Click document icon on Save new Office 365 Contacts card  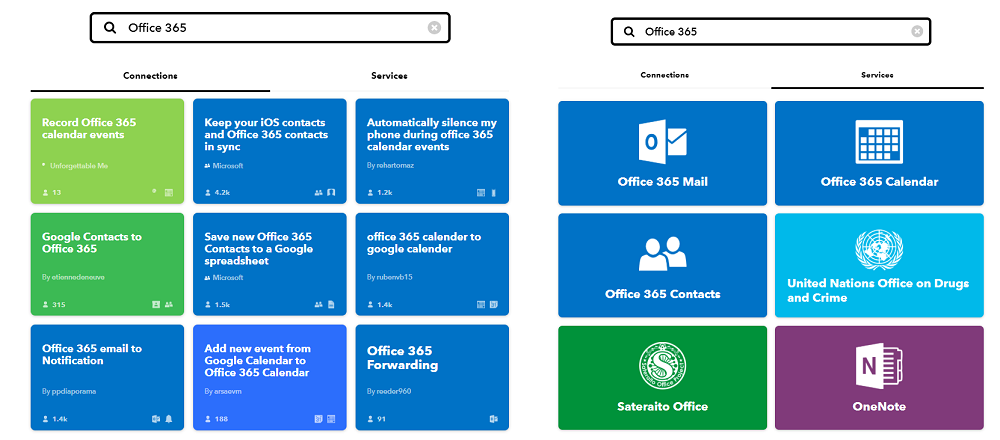click(x=331, y=305)
